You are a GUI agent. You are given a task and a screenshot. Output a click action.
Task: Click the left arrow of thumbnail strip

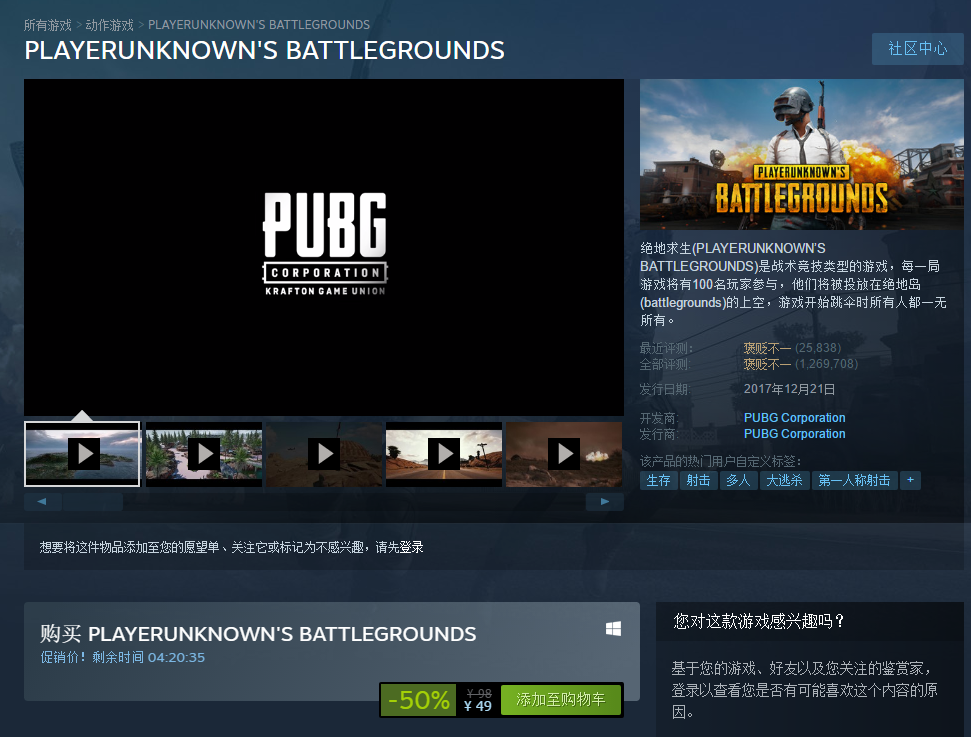click(x=42, y=502)
